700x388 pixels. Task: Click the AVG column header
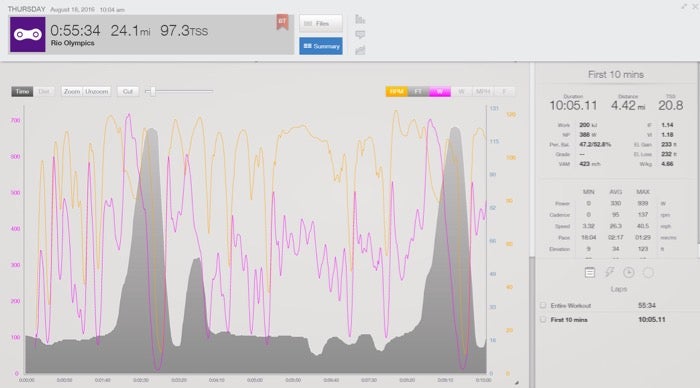pos(616,192)
